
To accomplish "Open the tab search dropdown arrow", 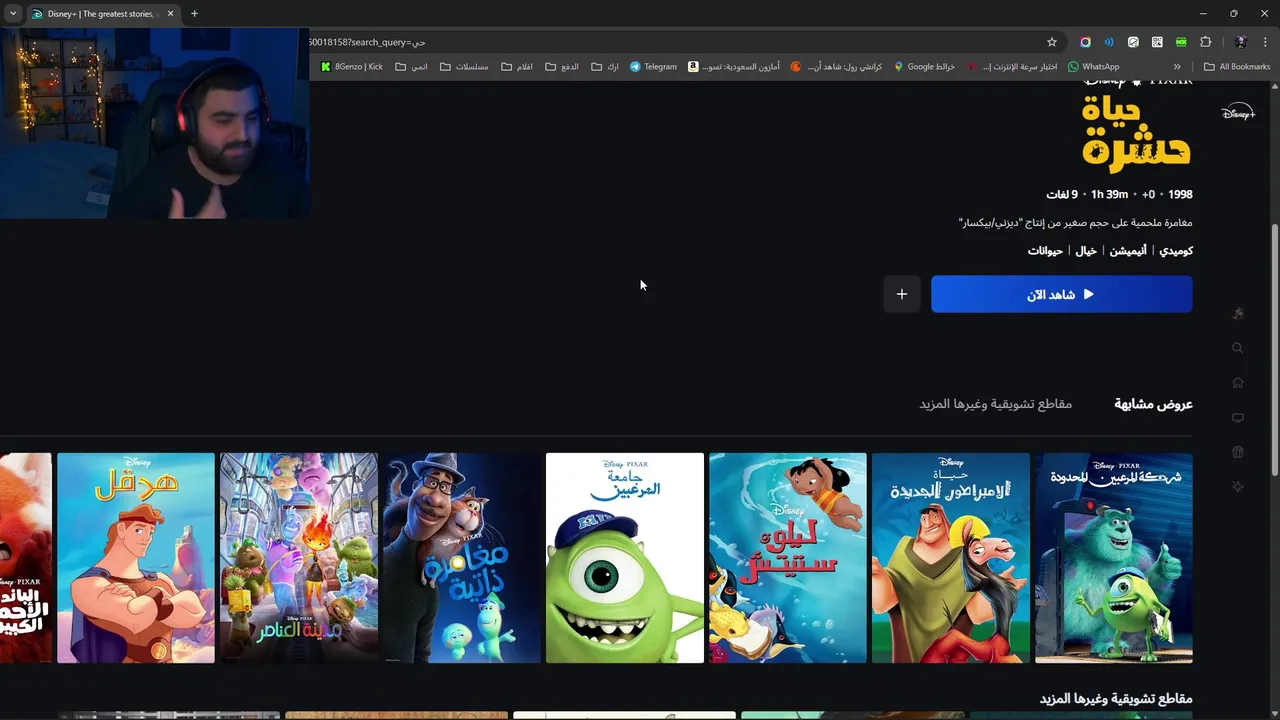I will point(13,14).
